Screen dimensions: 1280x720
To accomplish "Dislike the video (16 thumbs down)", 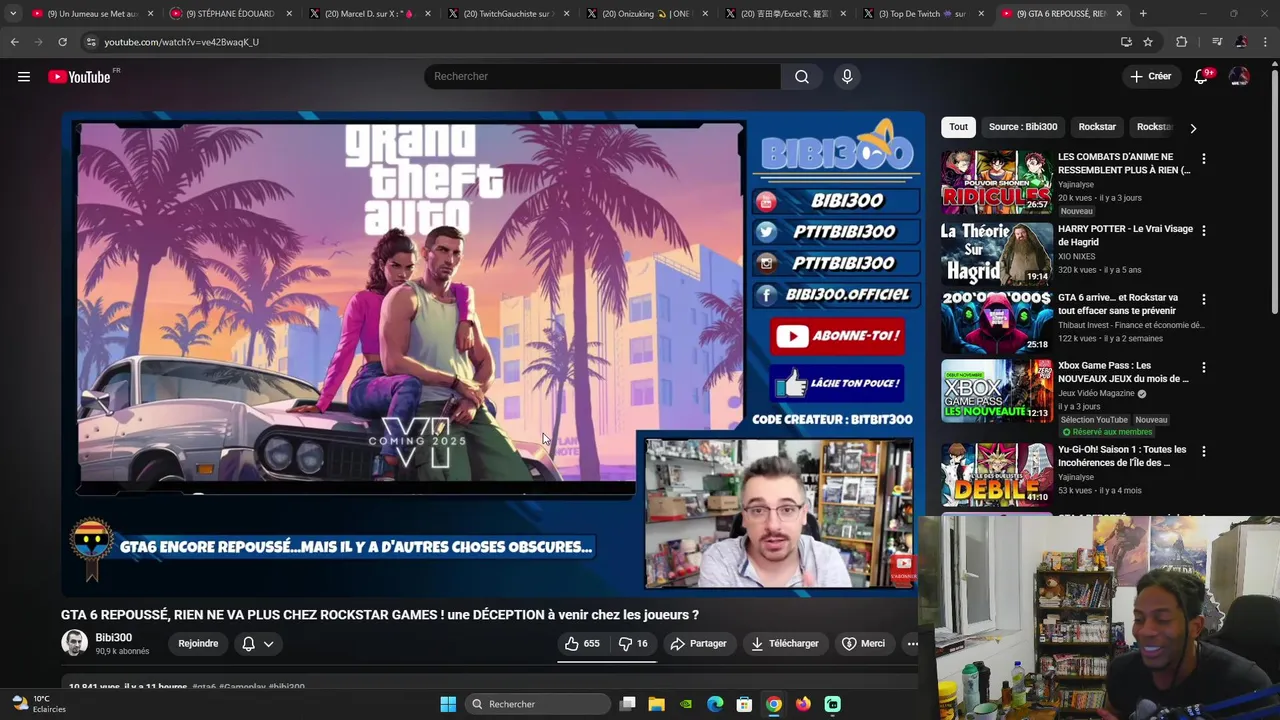I will click(x=632, y=644).
